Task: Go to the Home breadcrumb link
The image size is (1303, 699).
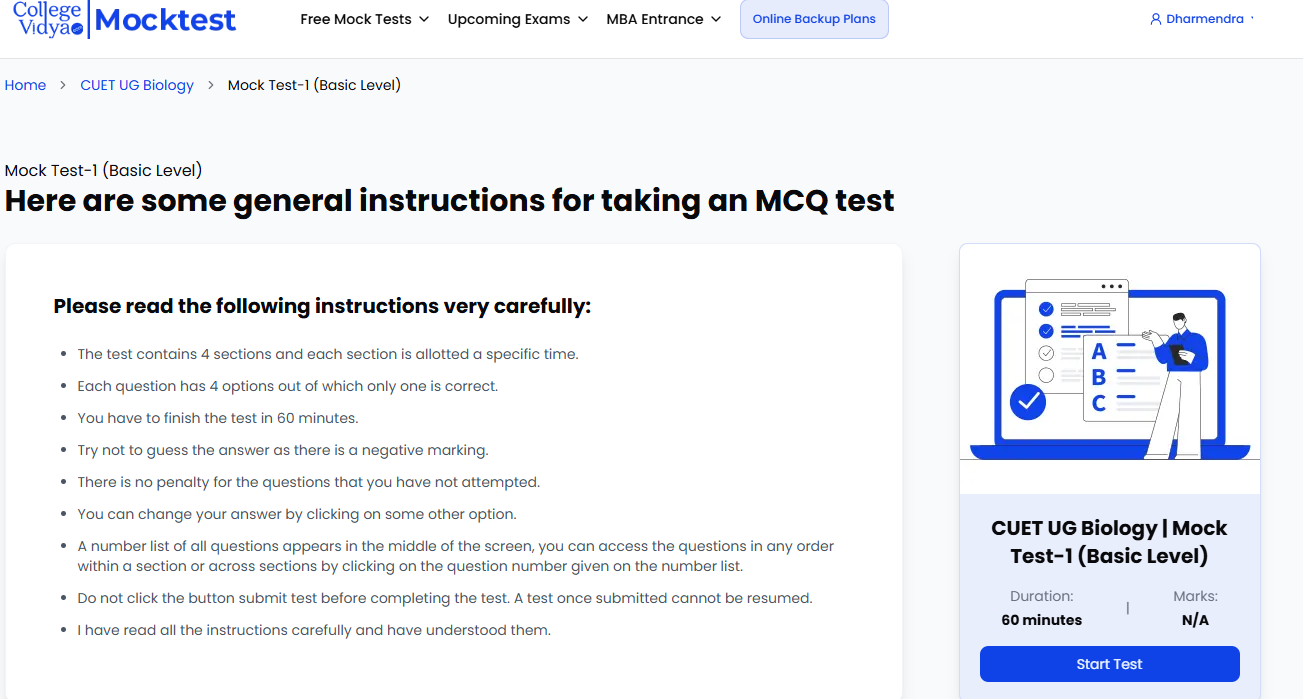Action: tap(25, 85)
